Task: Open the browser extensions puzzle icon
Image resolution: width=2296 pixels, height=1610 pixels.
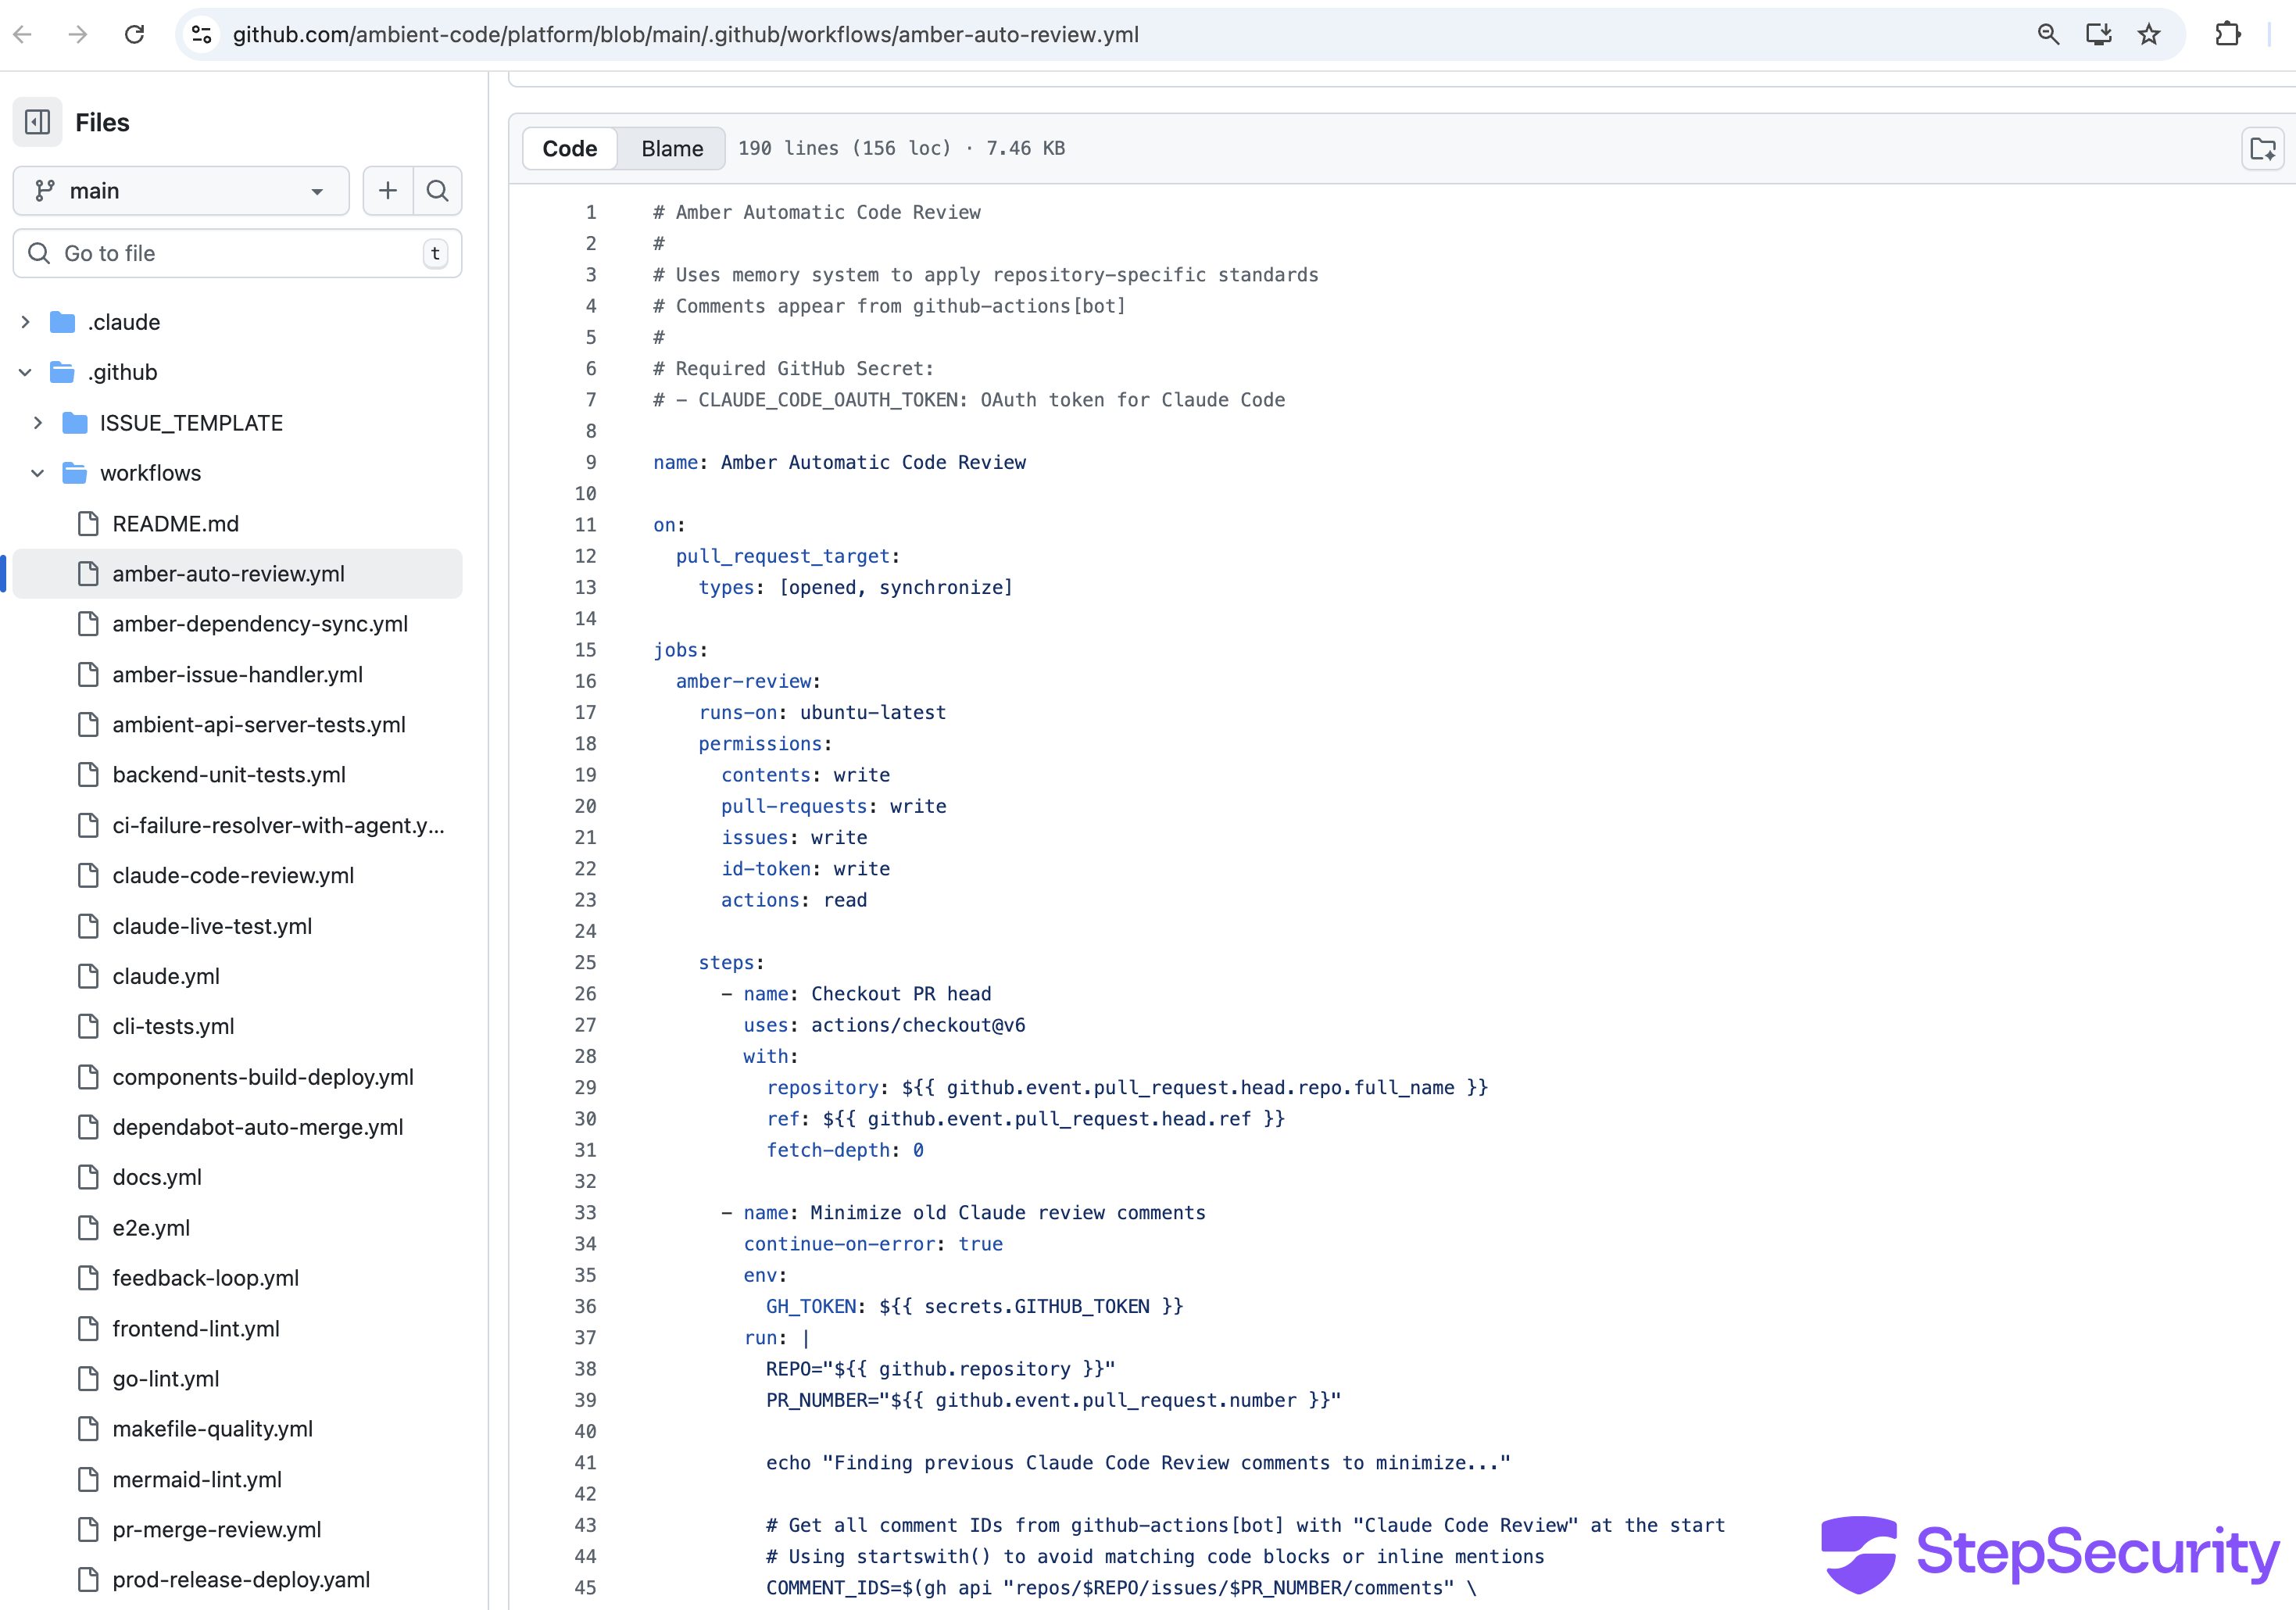Action: (x=2228, y=35)
